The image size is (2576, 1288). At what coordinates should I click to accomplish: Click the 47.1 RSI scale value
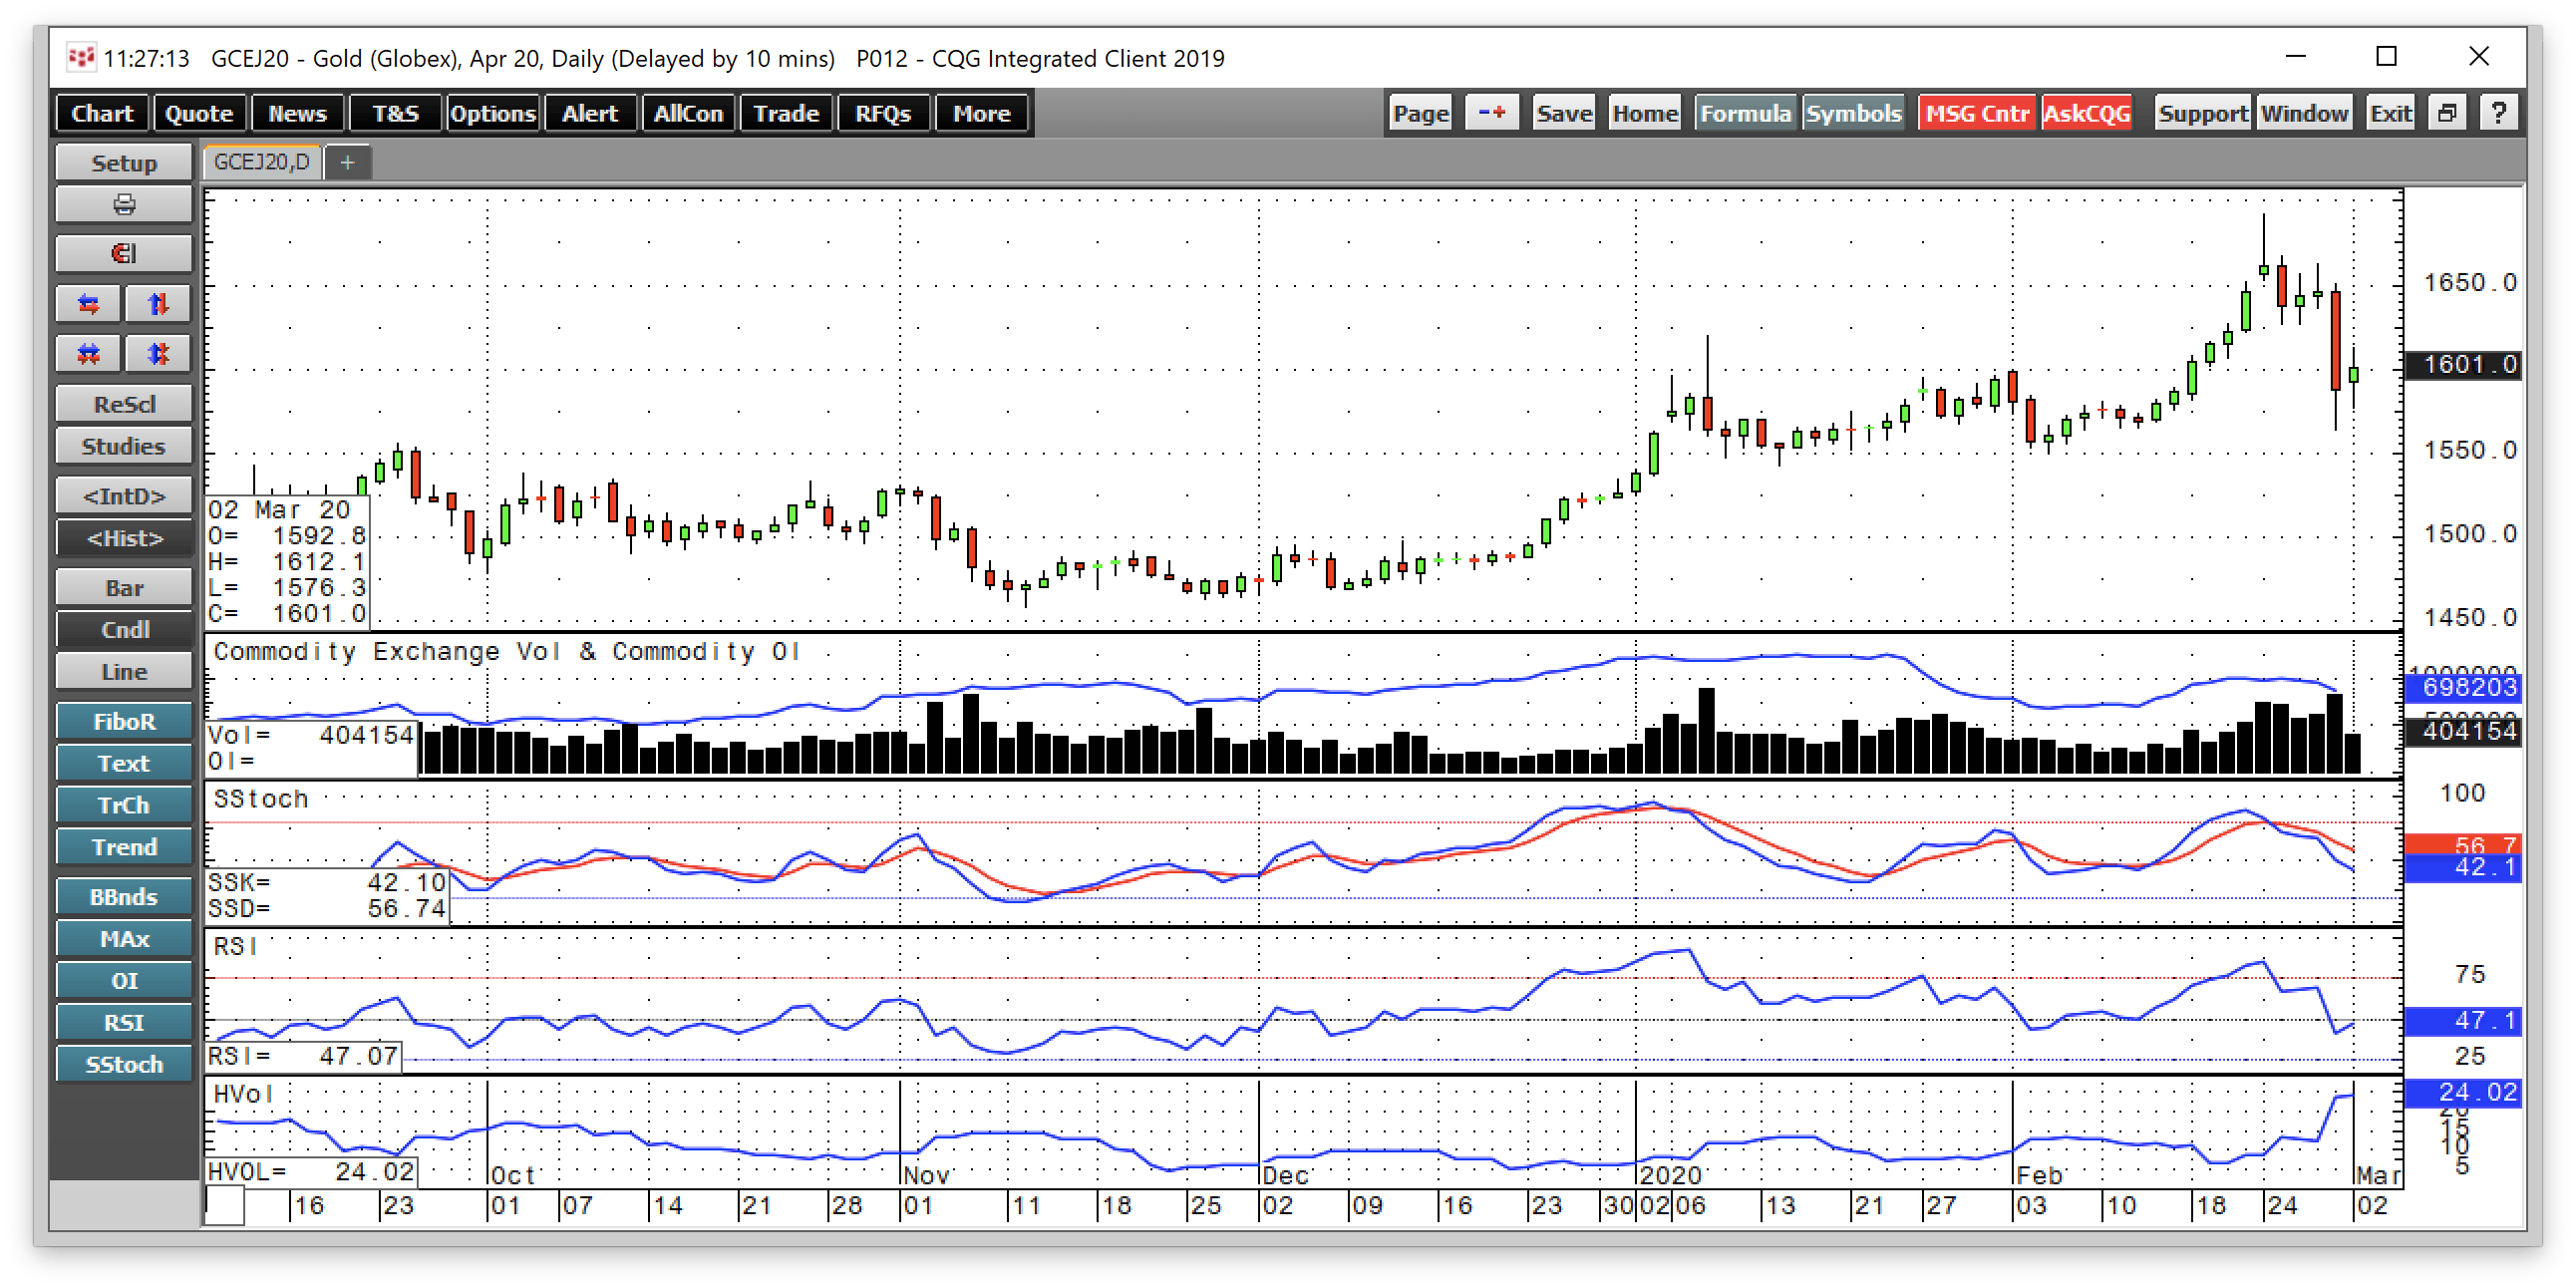2463,1021
